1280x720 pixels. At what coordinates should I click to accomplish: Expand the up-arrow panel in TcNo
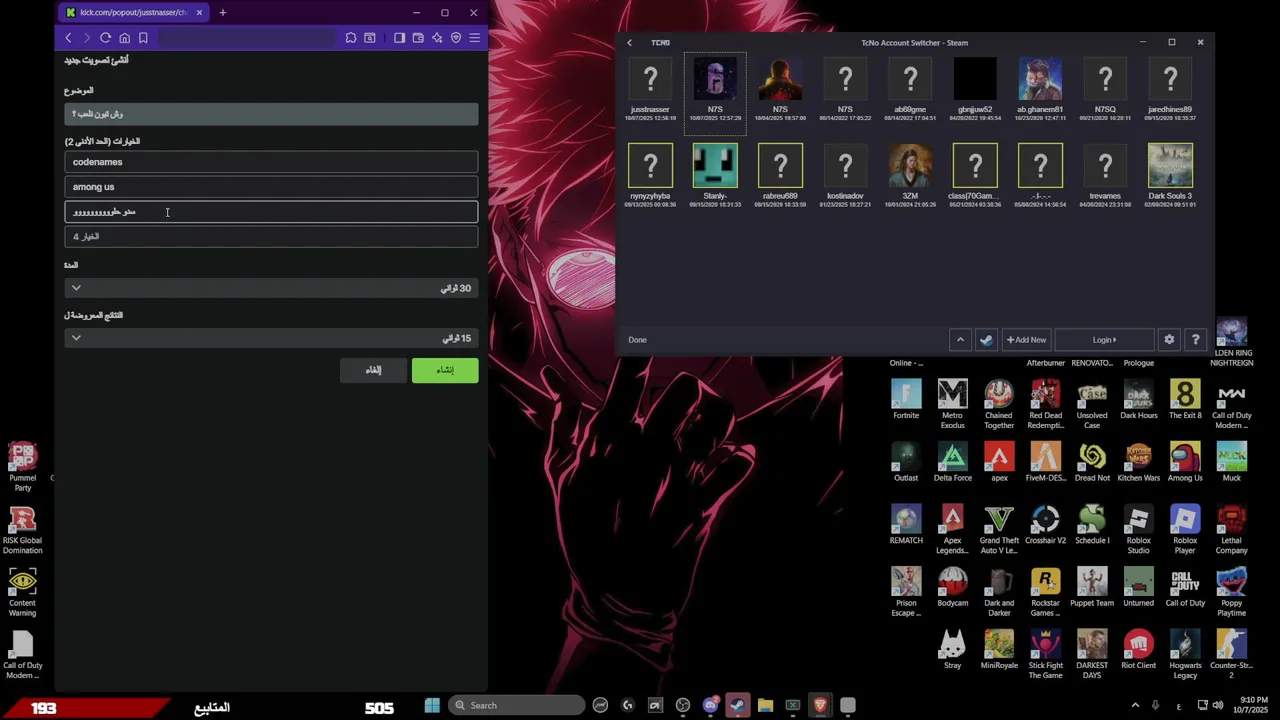[960, 340]
